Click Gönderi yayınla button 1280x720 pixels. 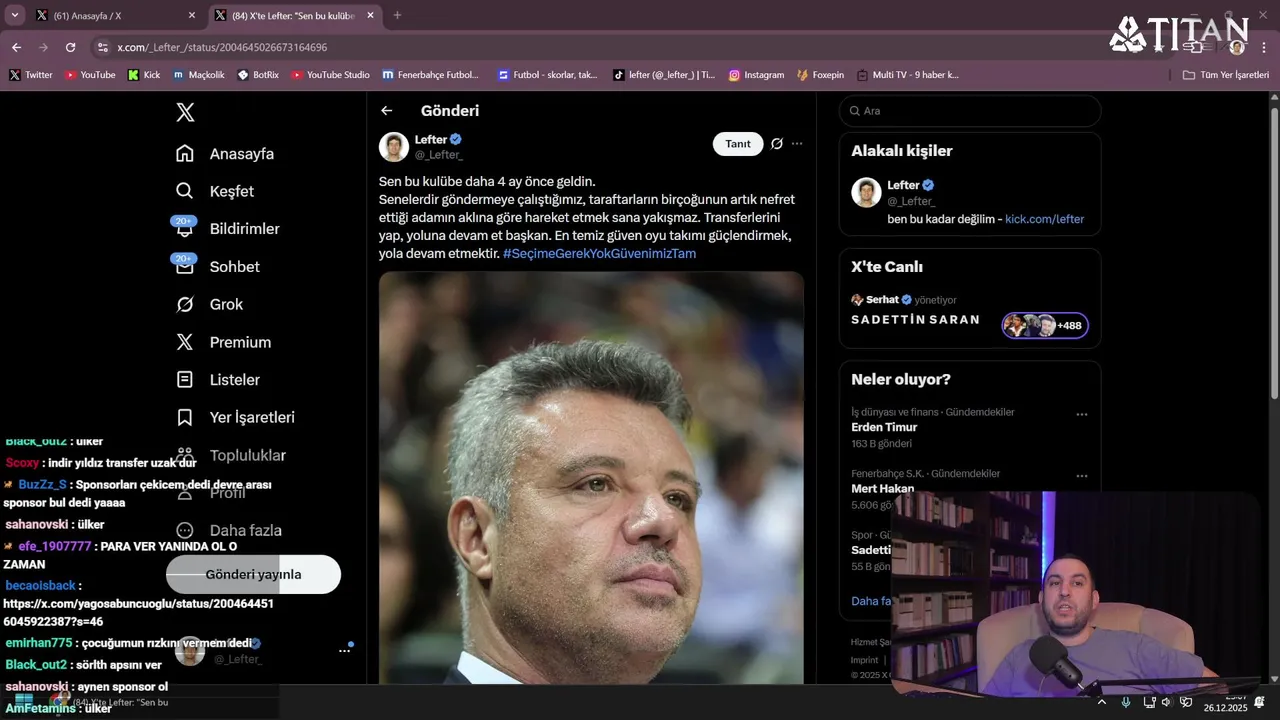(x=253, y=574)
